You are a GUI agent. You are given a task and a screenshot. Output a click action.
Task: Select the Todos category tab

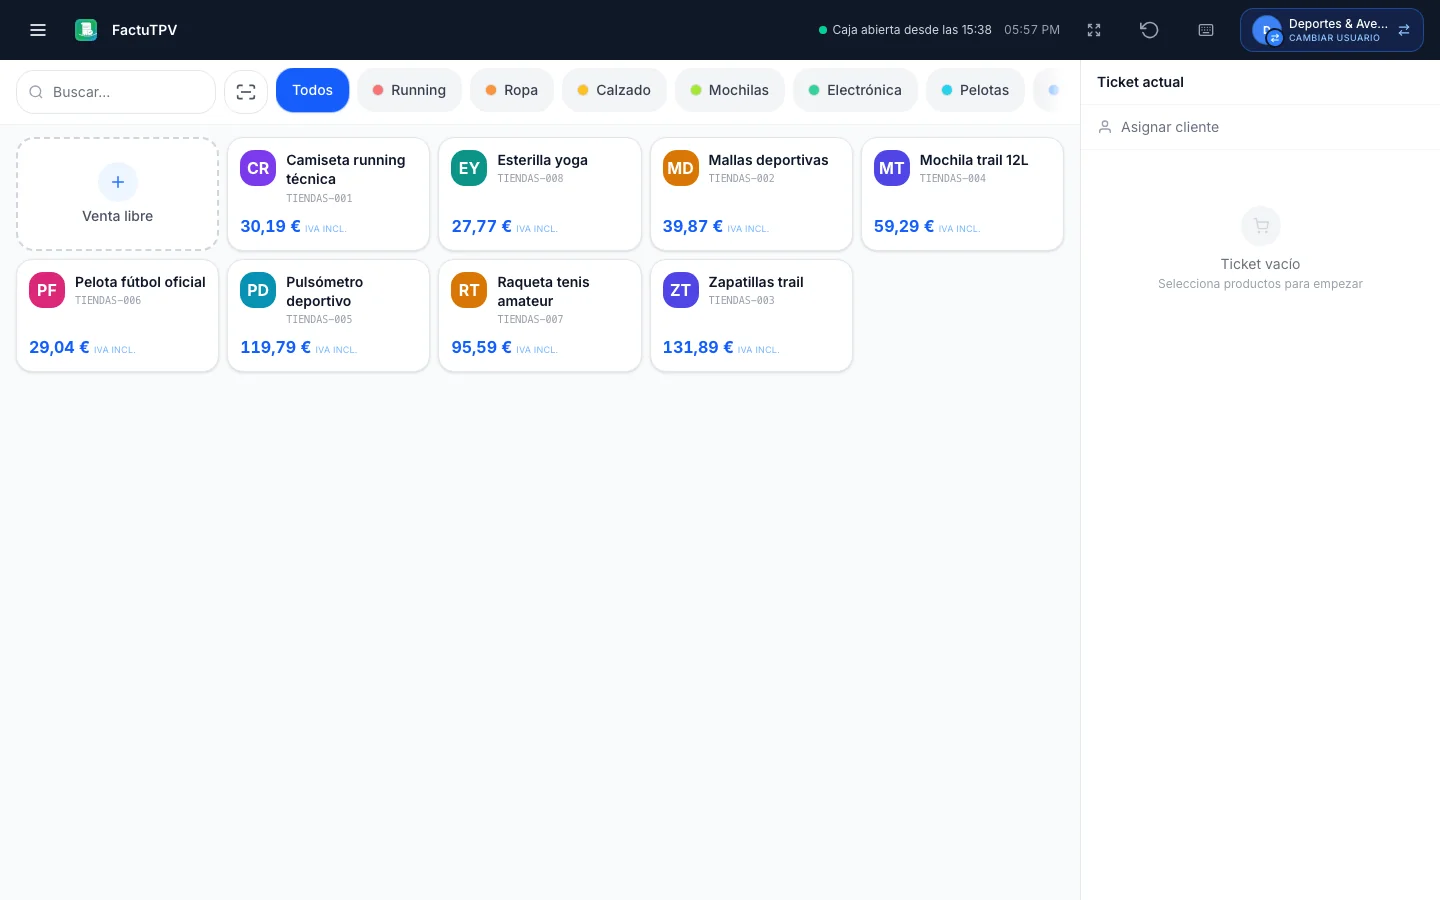312,90
